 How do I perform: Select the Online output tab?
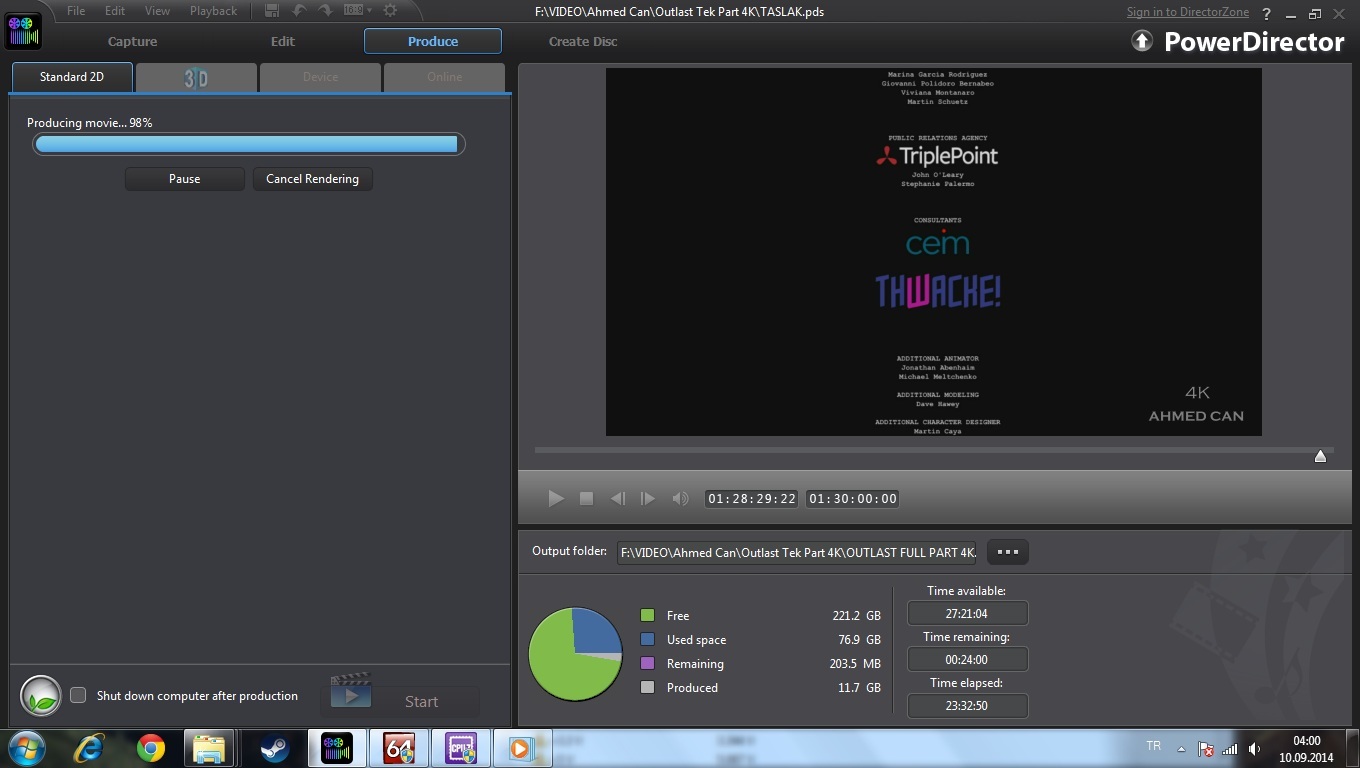[x=444, y=78]
